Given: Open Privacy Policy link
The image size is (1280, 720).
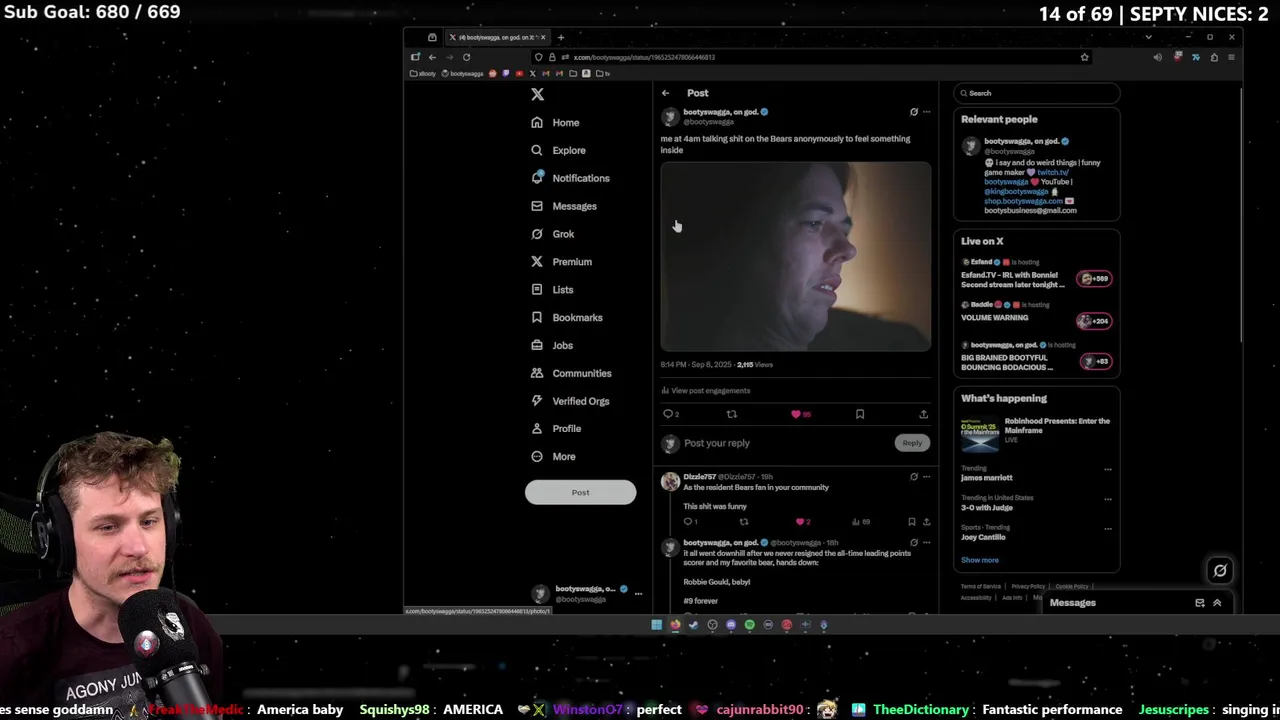Looking at the screenshot, I should 1028,587.
